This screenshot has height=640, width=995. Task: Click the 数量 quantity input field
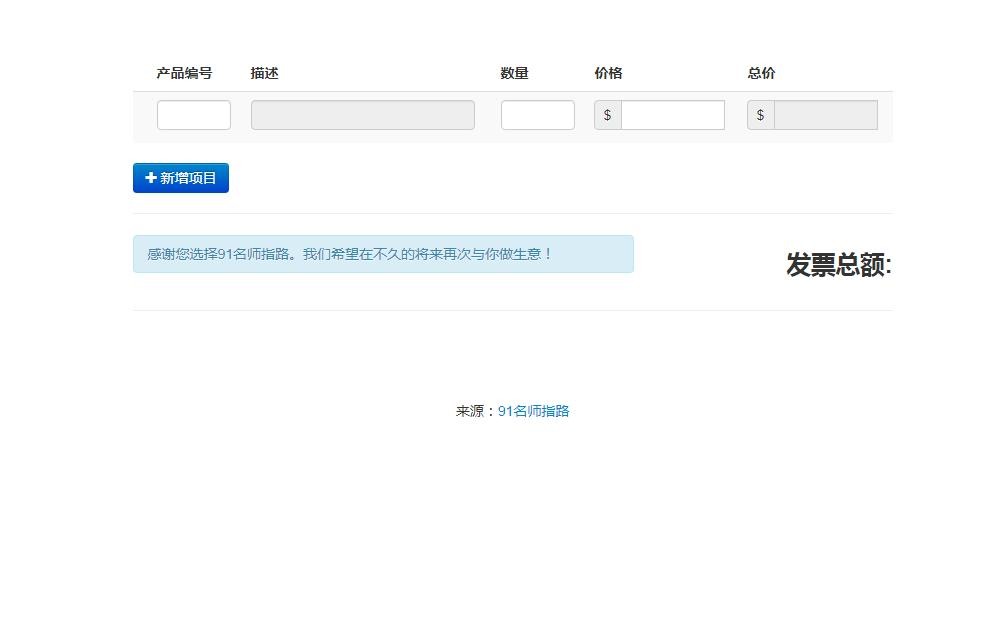coord(537,115)
